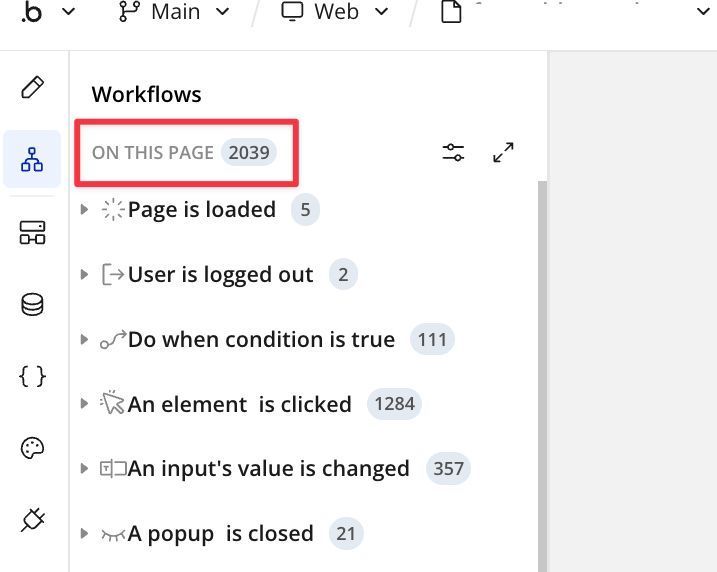Click the Page is loaded label
Viewport: 717px width, 572px height.
202,210
